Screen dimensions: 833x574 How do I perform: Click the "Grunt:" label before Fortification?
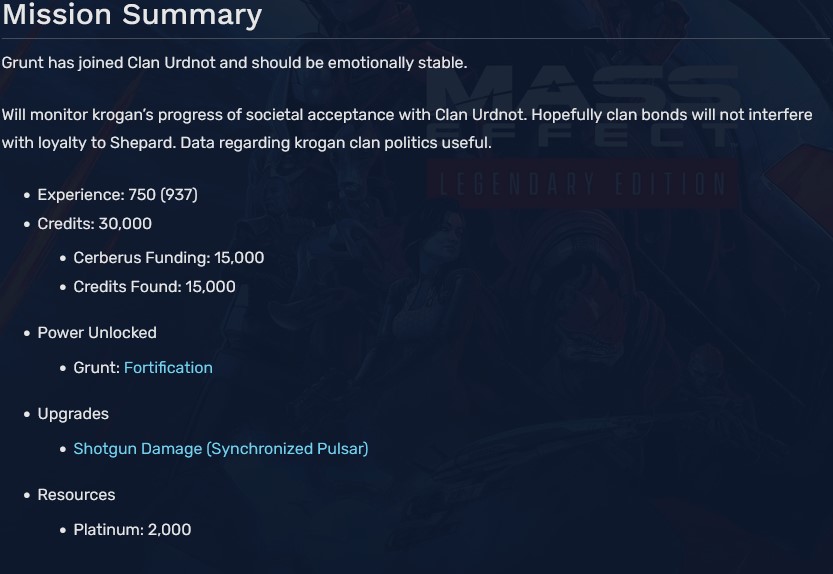coord(96,368)
